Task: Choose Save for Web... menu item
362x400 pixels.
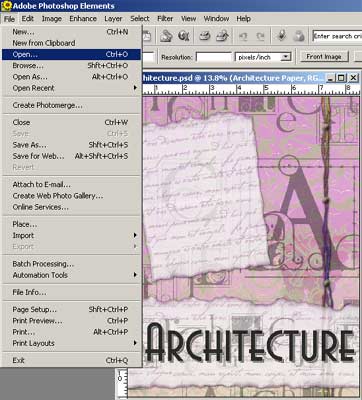Action: coord(71,156)
